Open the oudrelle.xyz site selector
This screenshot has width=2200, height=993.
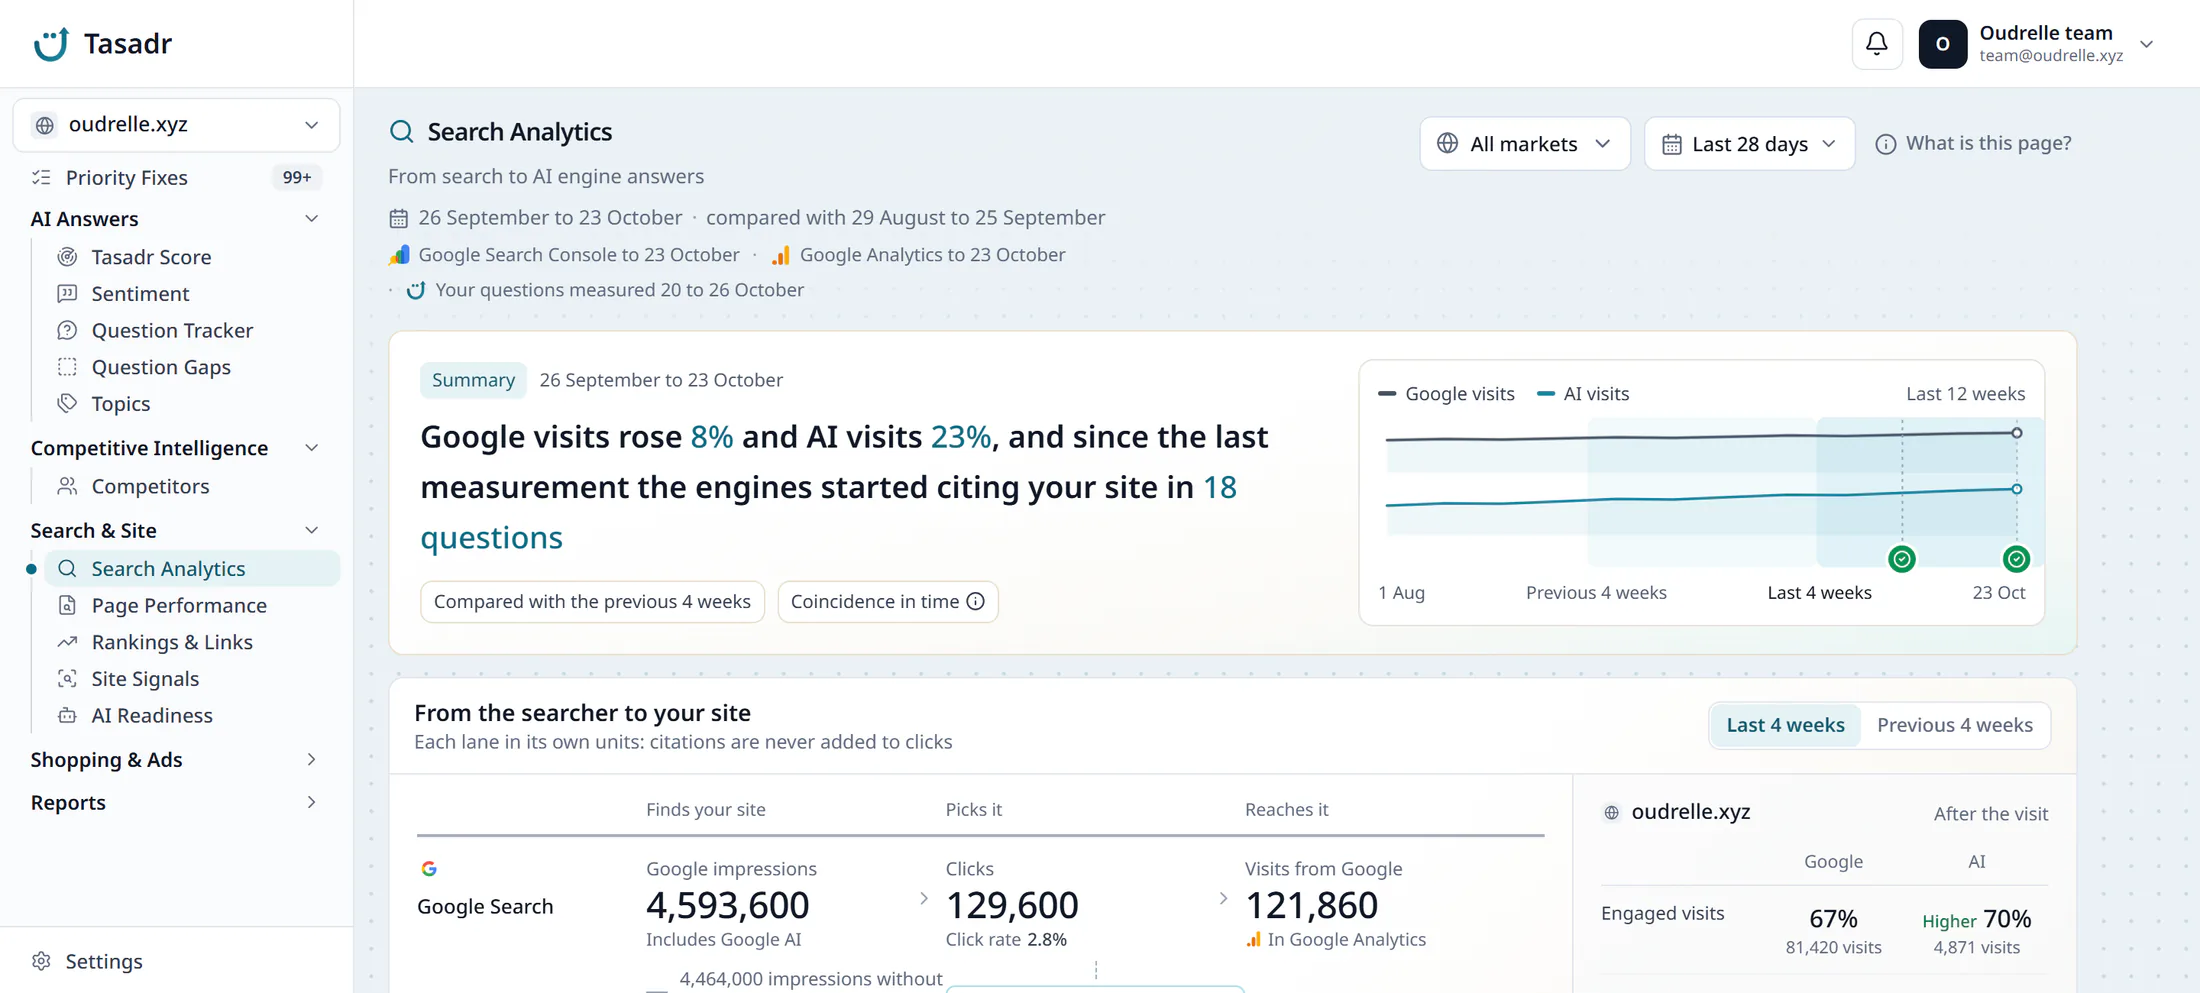(x=176, y=125)
